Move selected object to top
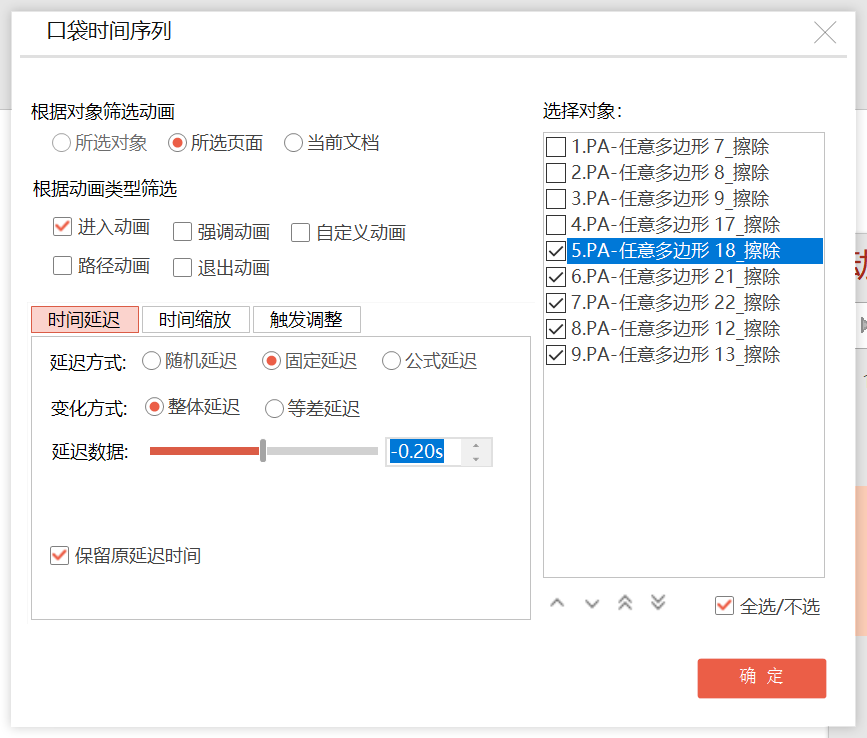Viewport: 867px width, 738px height. click(625, 603)
